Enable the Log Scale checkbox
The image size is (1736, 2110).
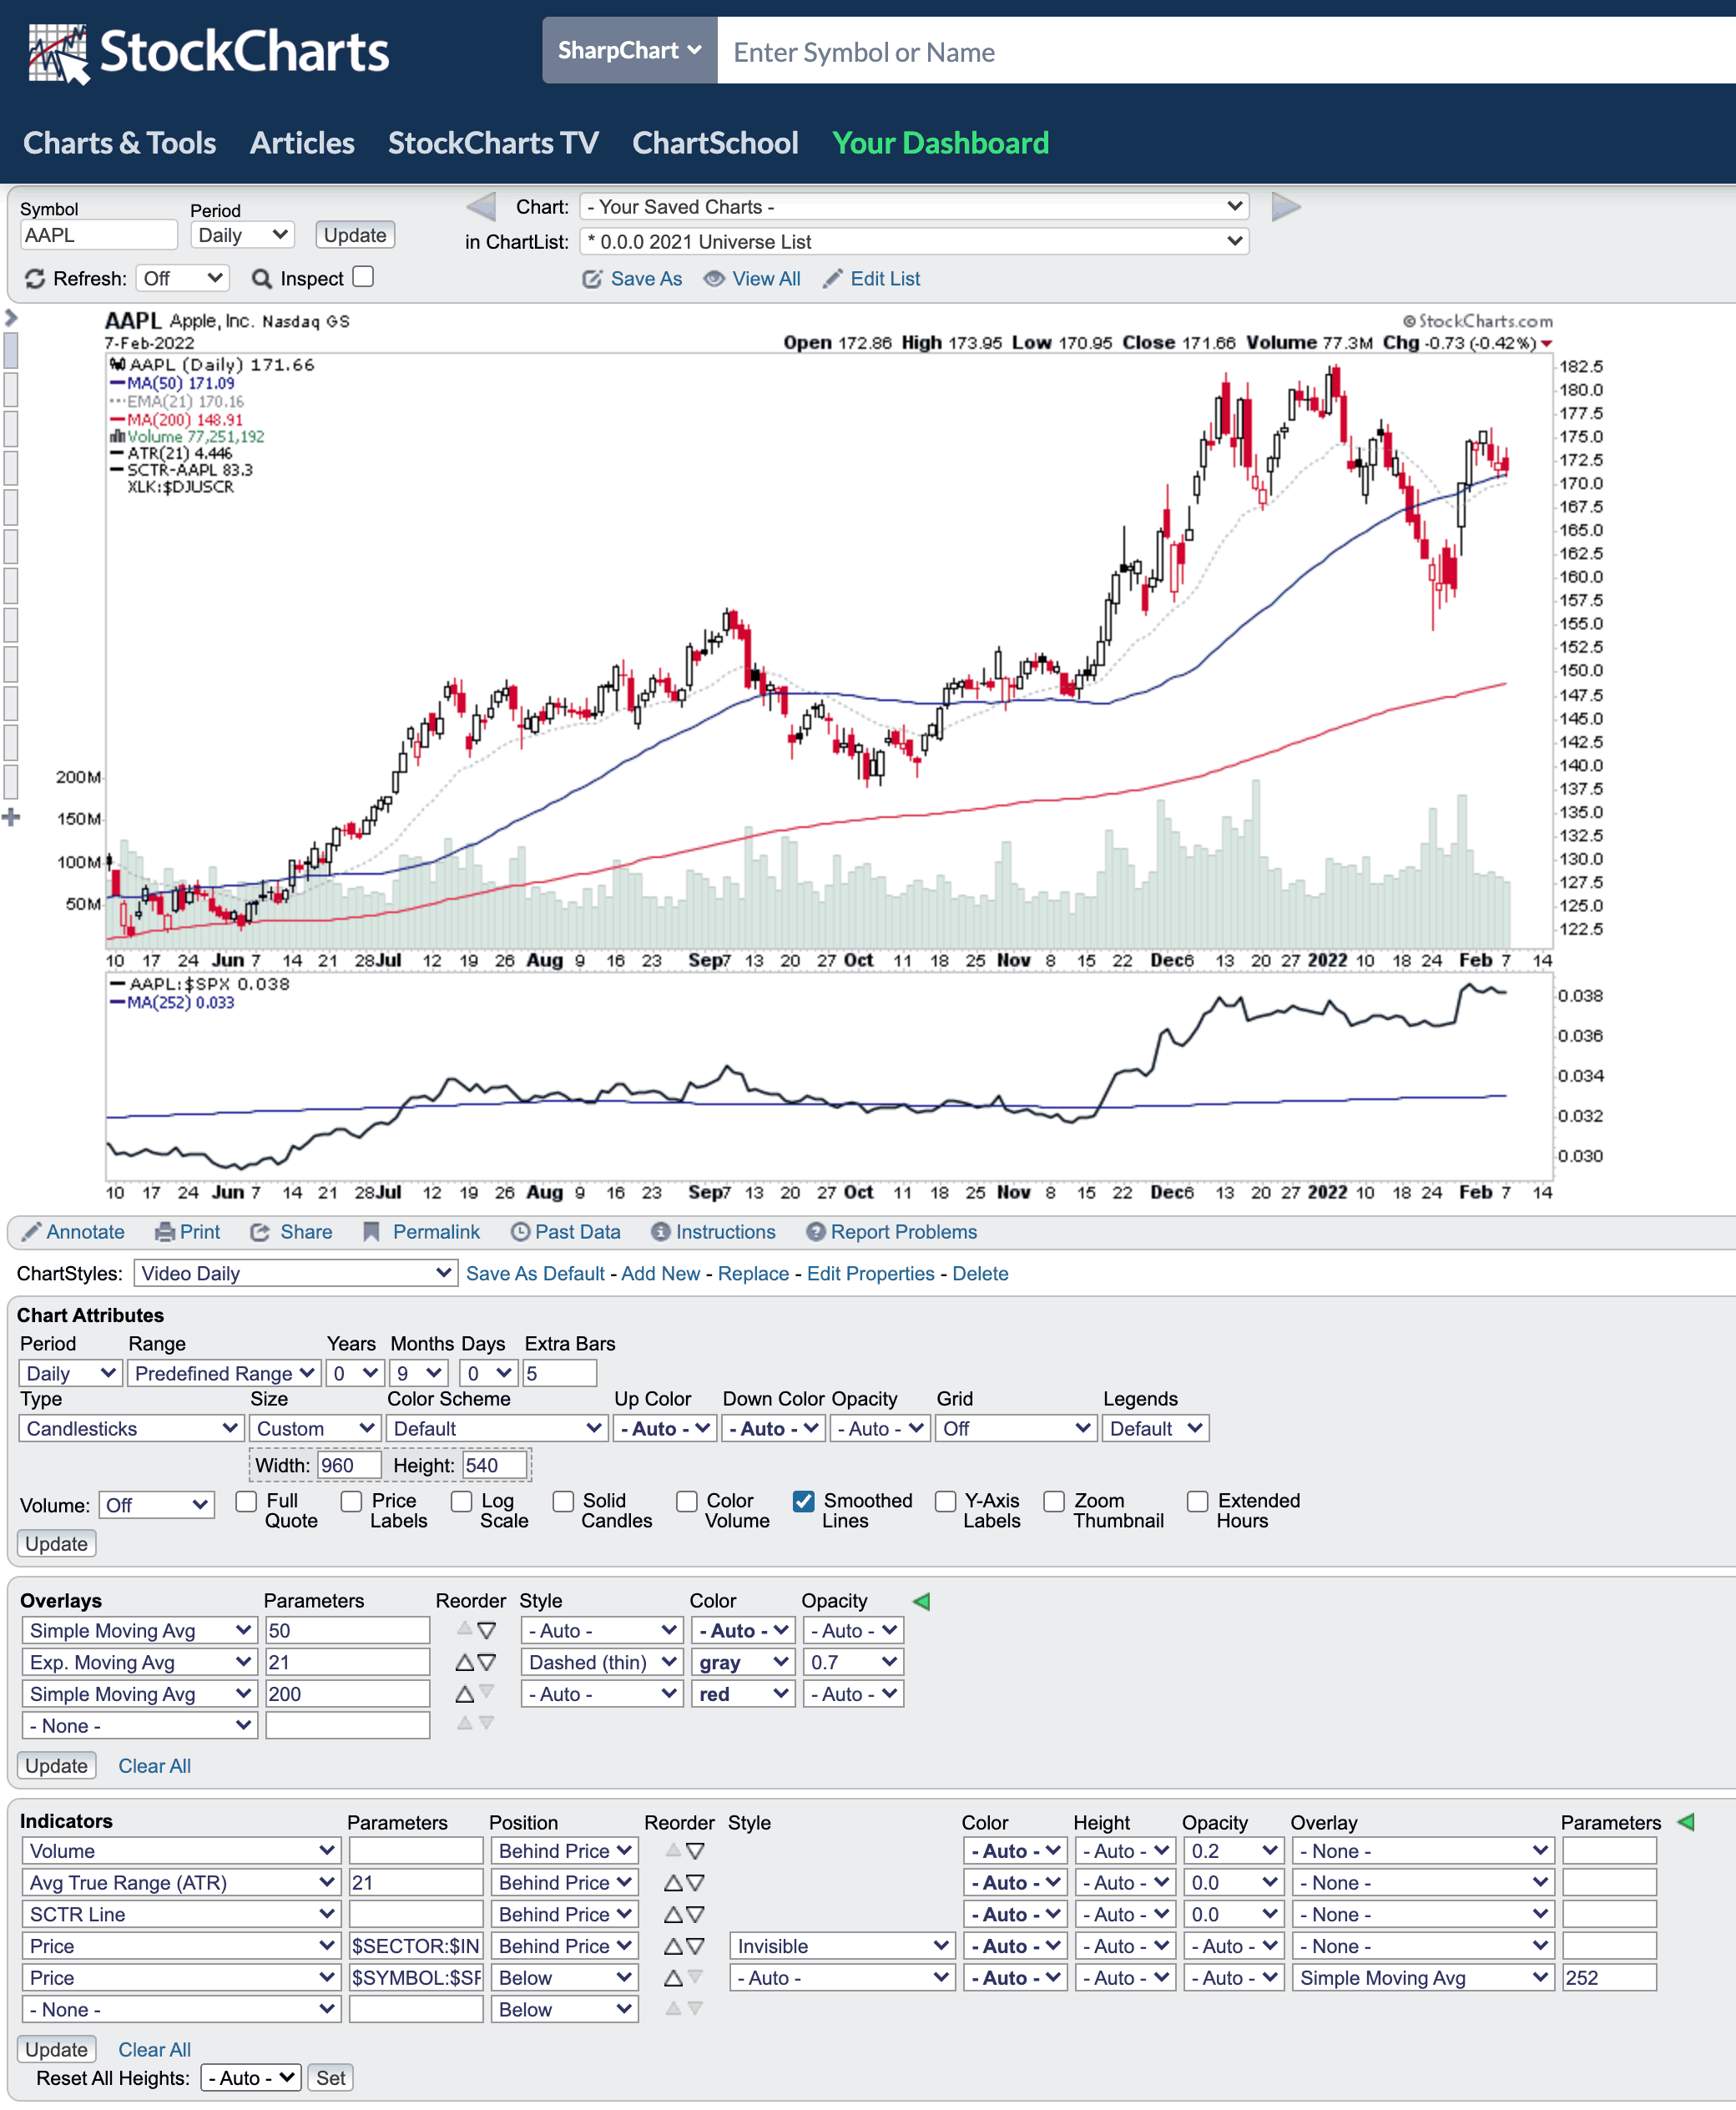[x=461, y=1501]
